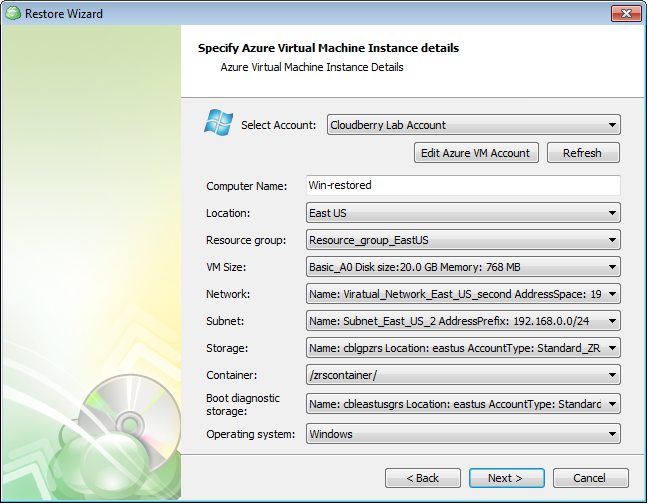The height and width of the screenshot is (504, 648).
Task: Expand the Resource group dropdown
Action: coord(463,240)
